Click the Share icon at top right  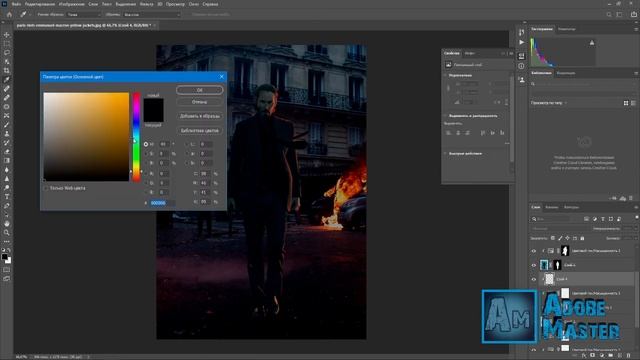(x=633, y=14)
